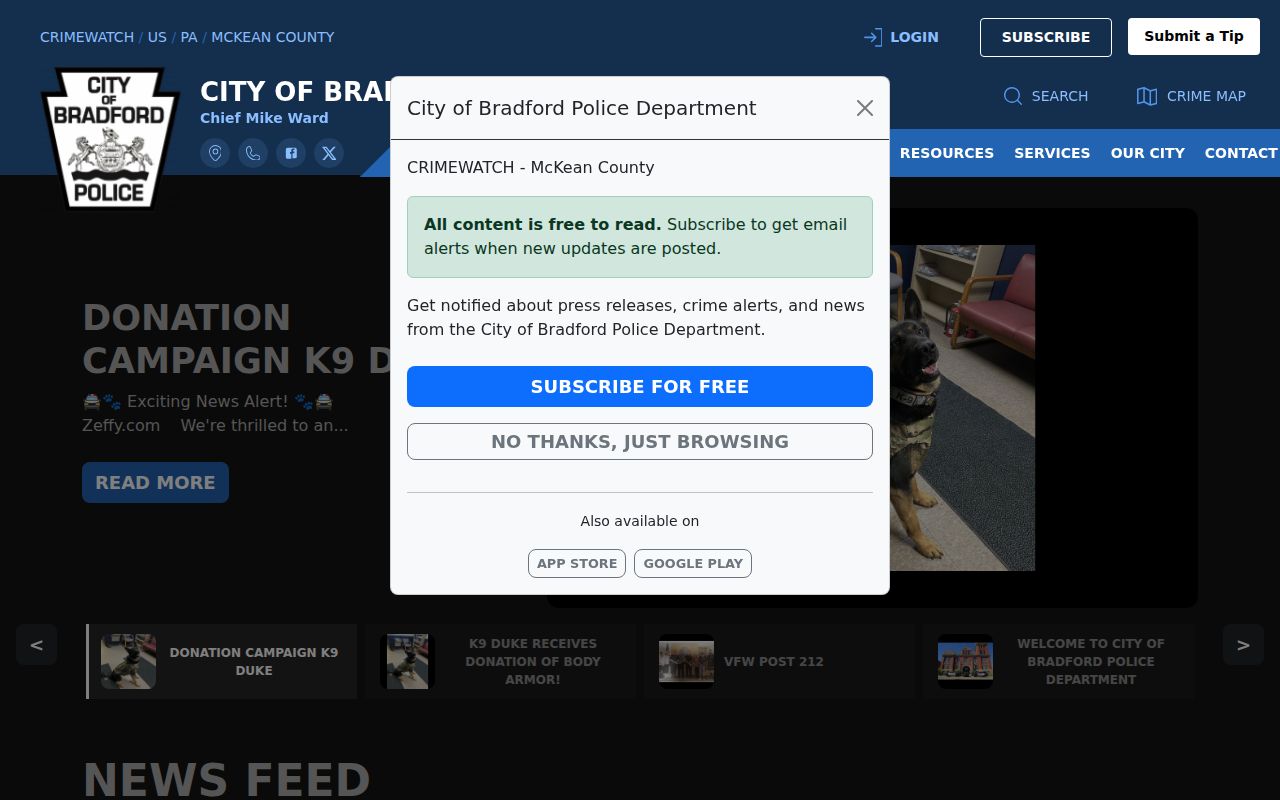This screenshot has width=1280, height=800.
Task: Open the Services menu
Action: point(1052,153)
